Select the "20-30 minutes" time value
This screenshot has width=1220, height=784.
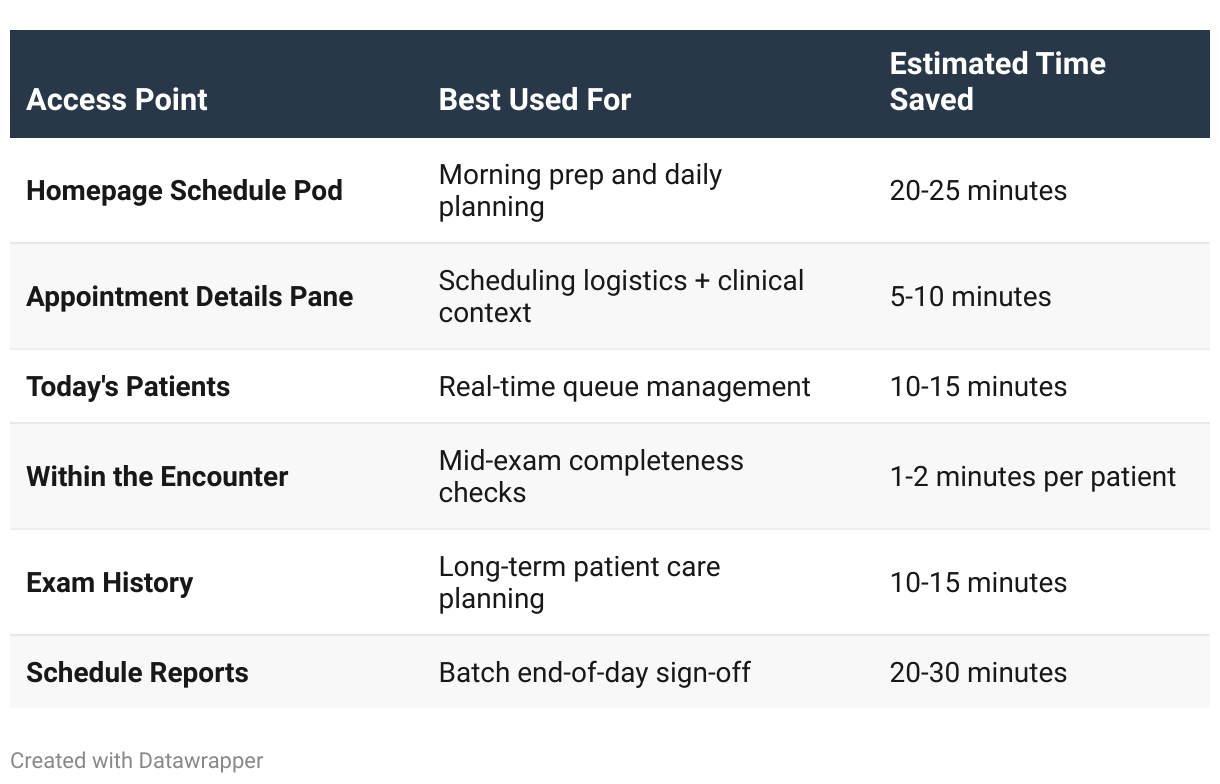coord(978,673)
